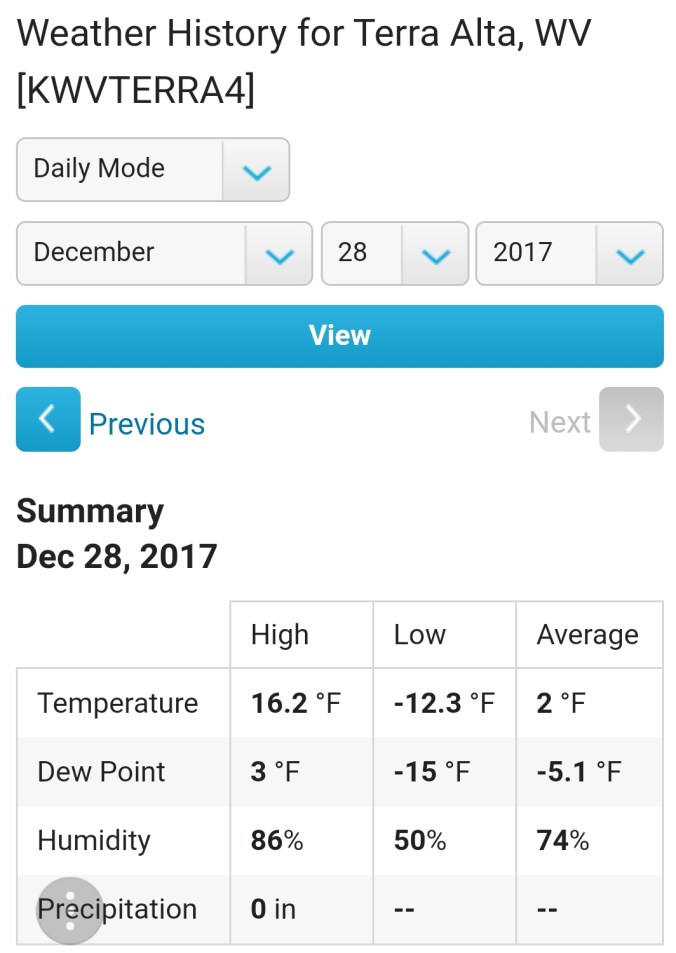Click the 2017 dropdown chevron
The image size is (676, 953).
pyautogui.click(x=629, y=254)
